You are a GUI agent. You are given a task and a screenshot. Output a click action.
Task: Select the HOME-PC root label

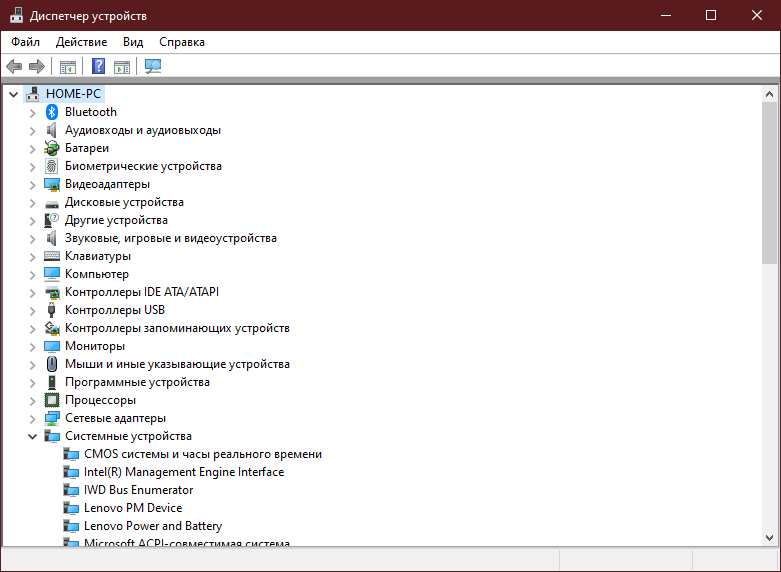73,94
